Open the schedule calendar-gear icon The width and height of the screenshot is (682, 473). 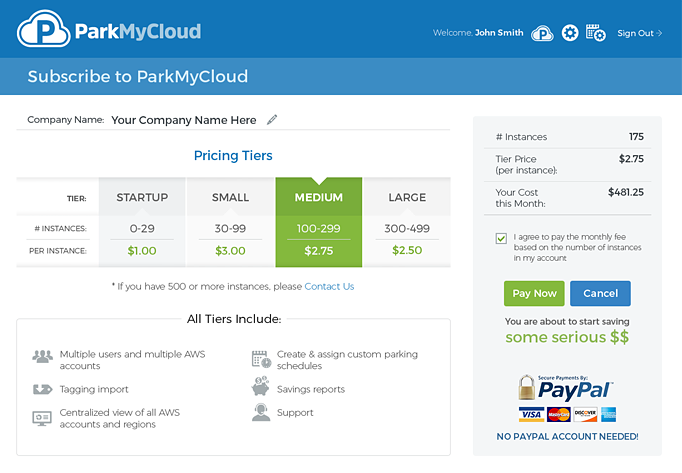point(595,33)
